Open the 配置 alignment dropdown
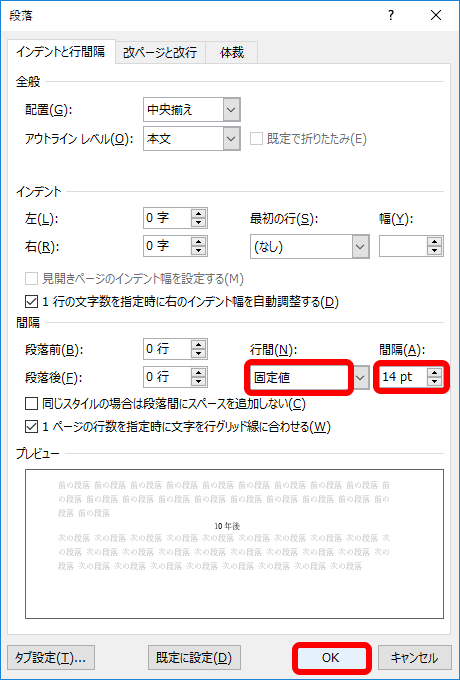This screenshot has height=680, width=460. pos(232,109)
